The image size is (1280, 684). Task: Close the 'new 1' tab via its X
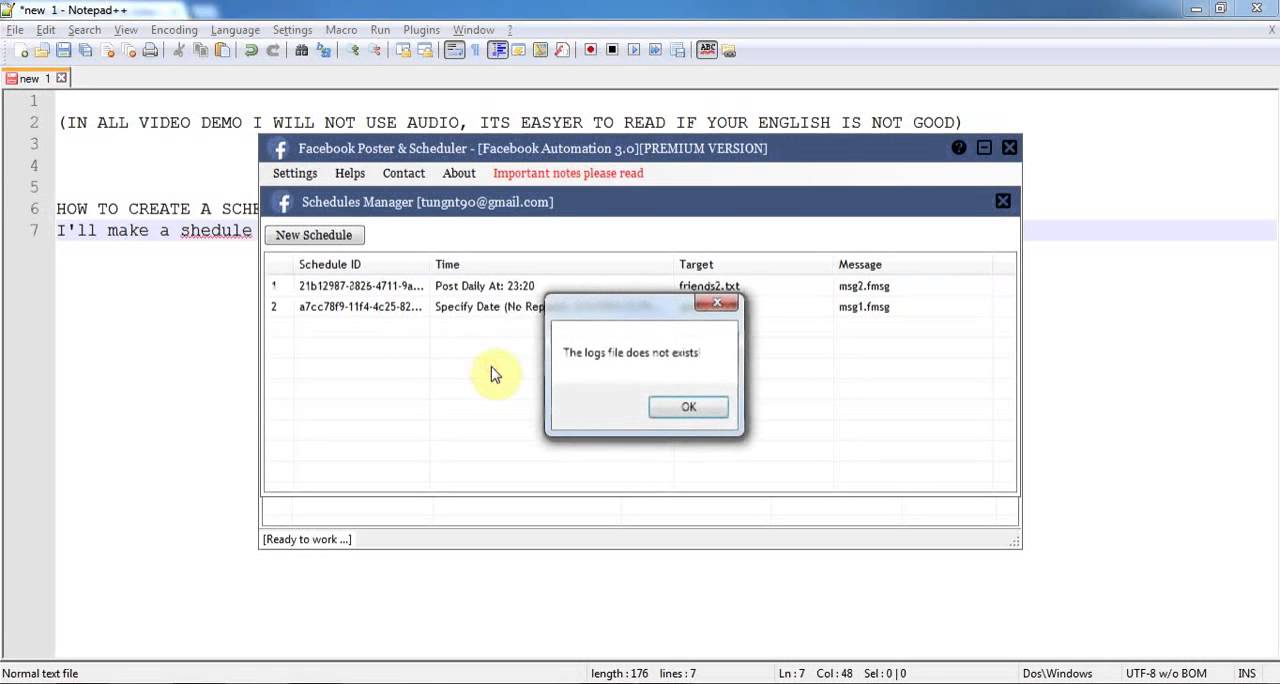61,78
